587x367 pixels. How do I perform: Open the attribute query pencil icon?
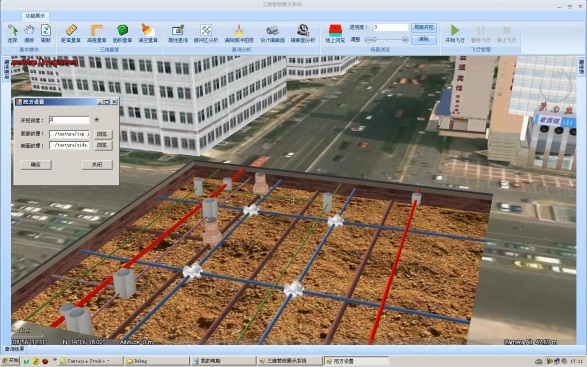[178, 33]
